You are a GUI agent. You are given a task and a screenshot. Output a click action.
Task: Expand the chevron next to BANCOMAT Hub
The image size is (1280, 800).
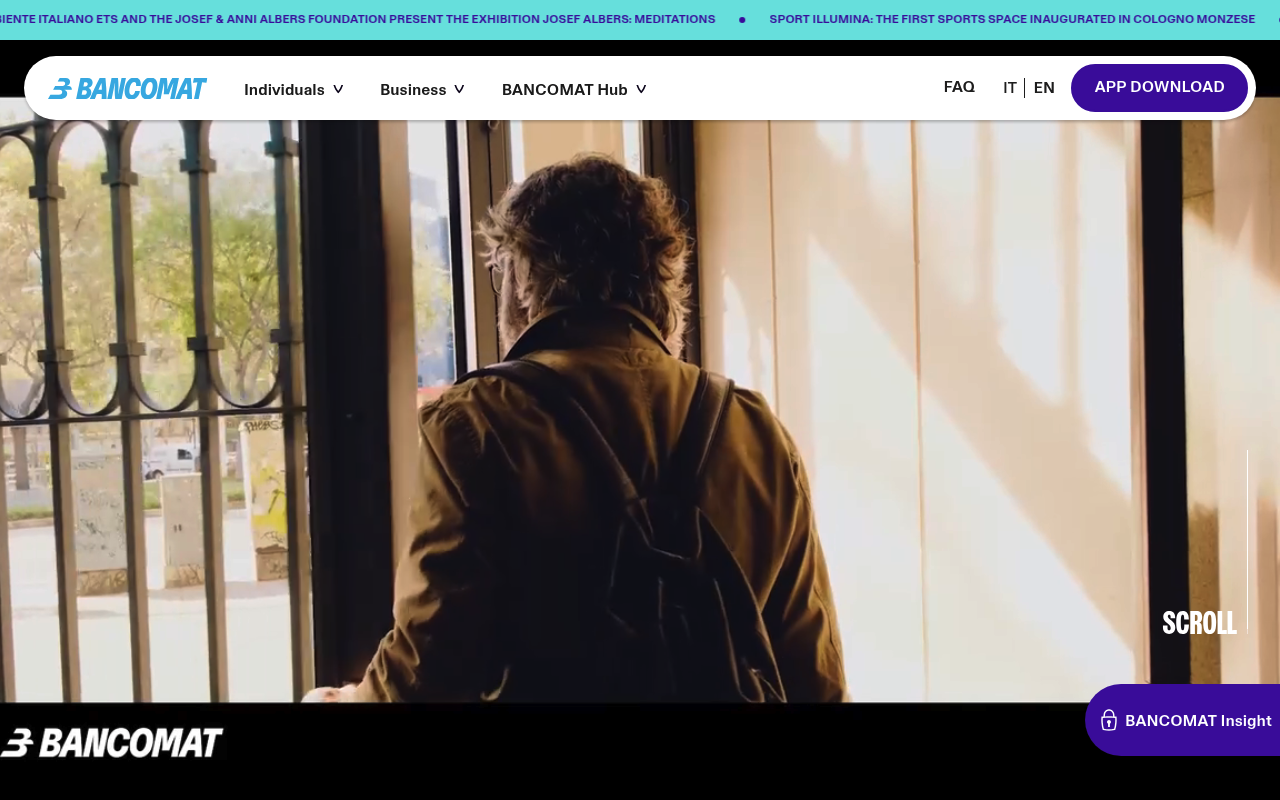coord(641,89)
